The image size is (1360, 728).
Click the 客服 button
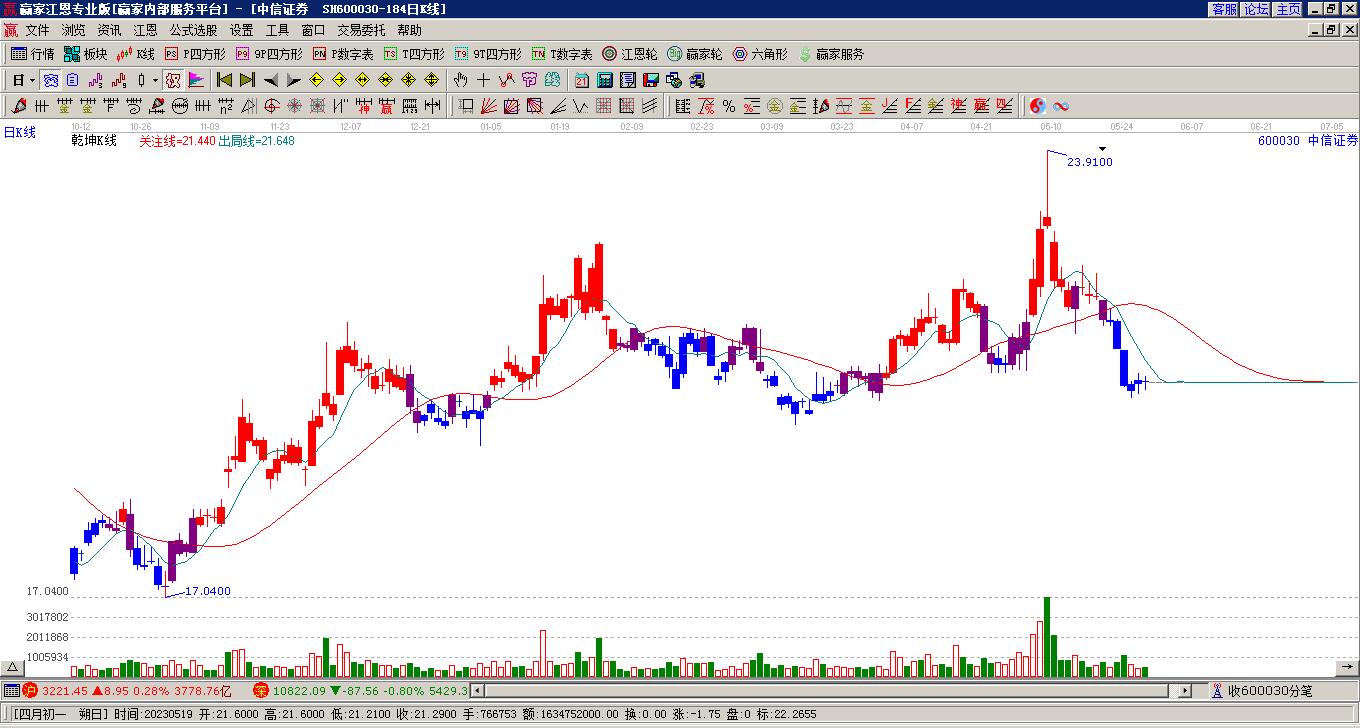click(x=1225, y=9)
